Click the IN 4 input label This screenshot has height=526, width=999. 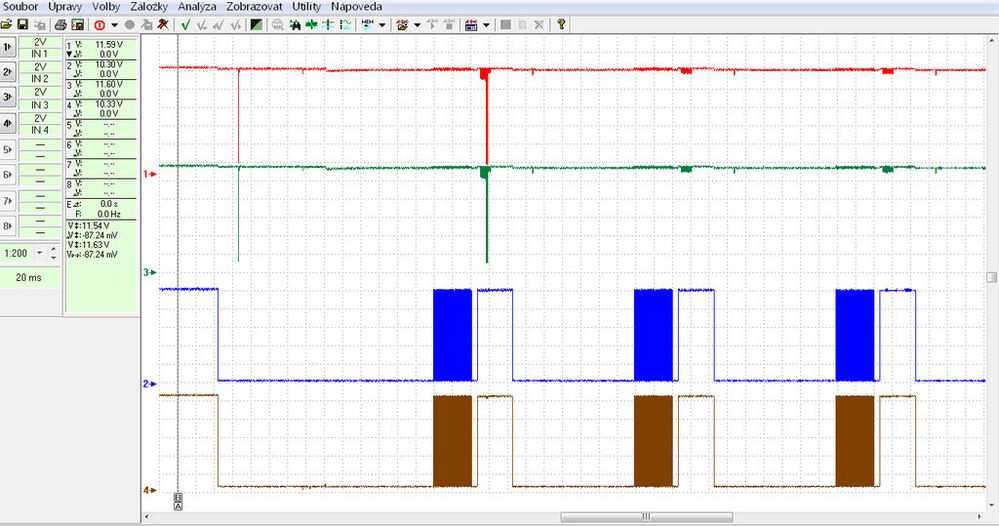tap(40, 130)
